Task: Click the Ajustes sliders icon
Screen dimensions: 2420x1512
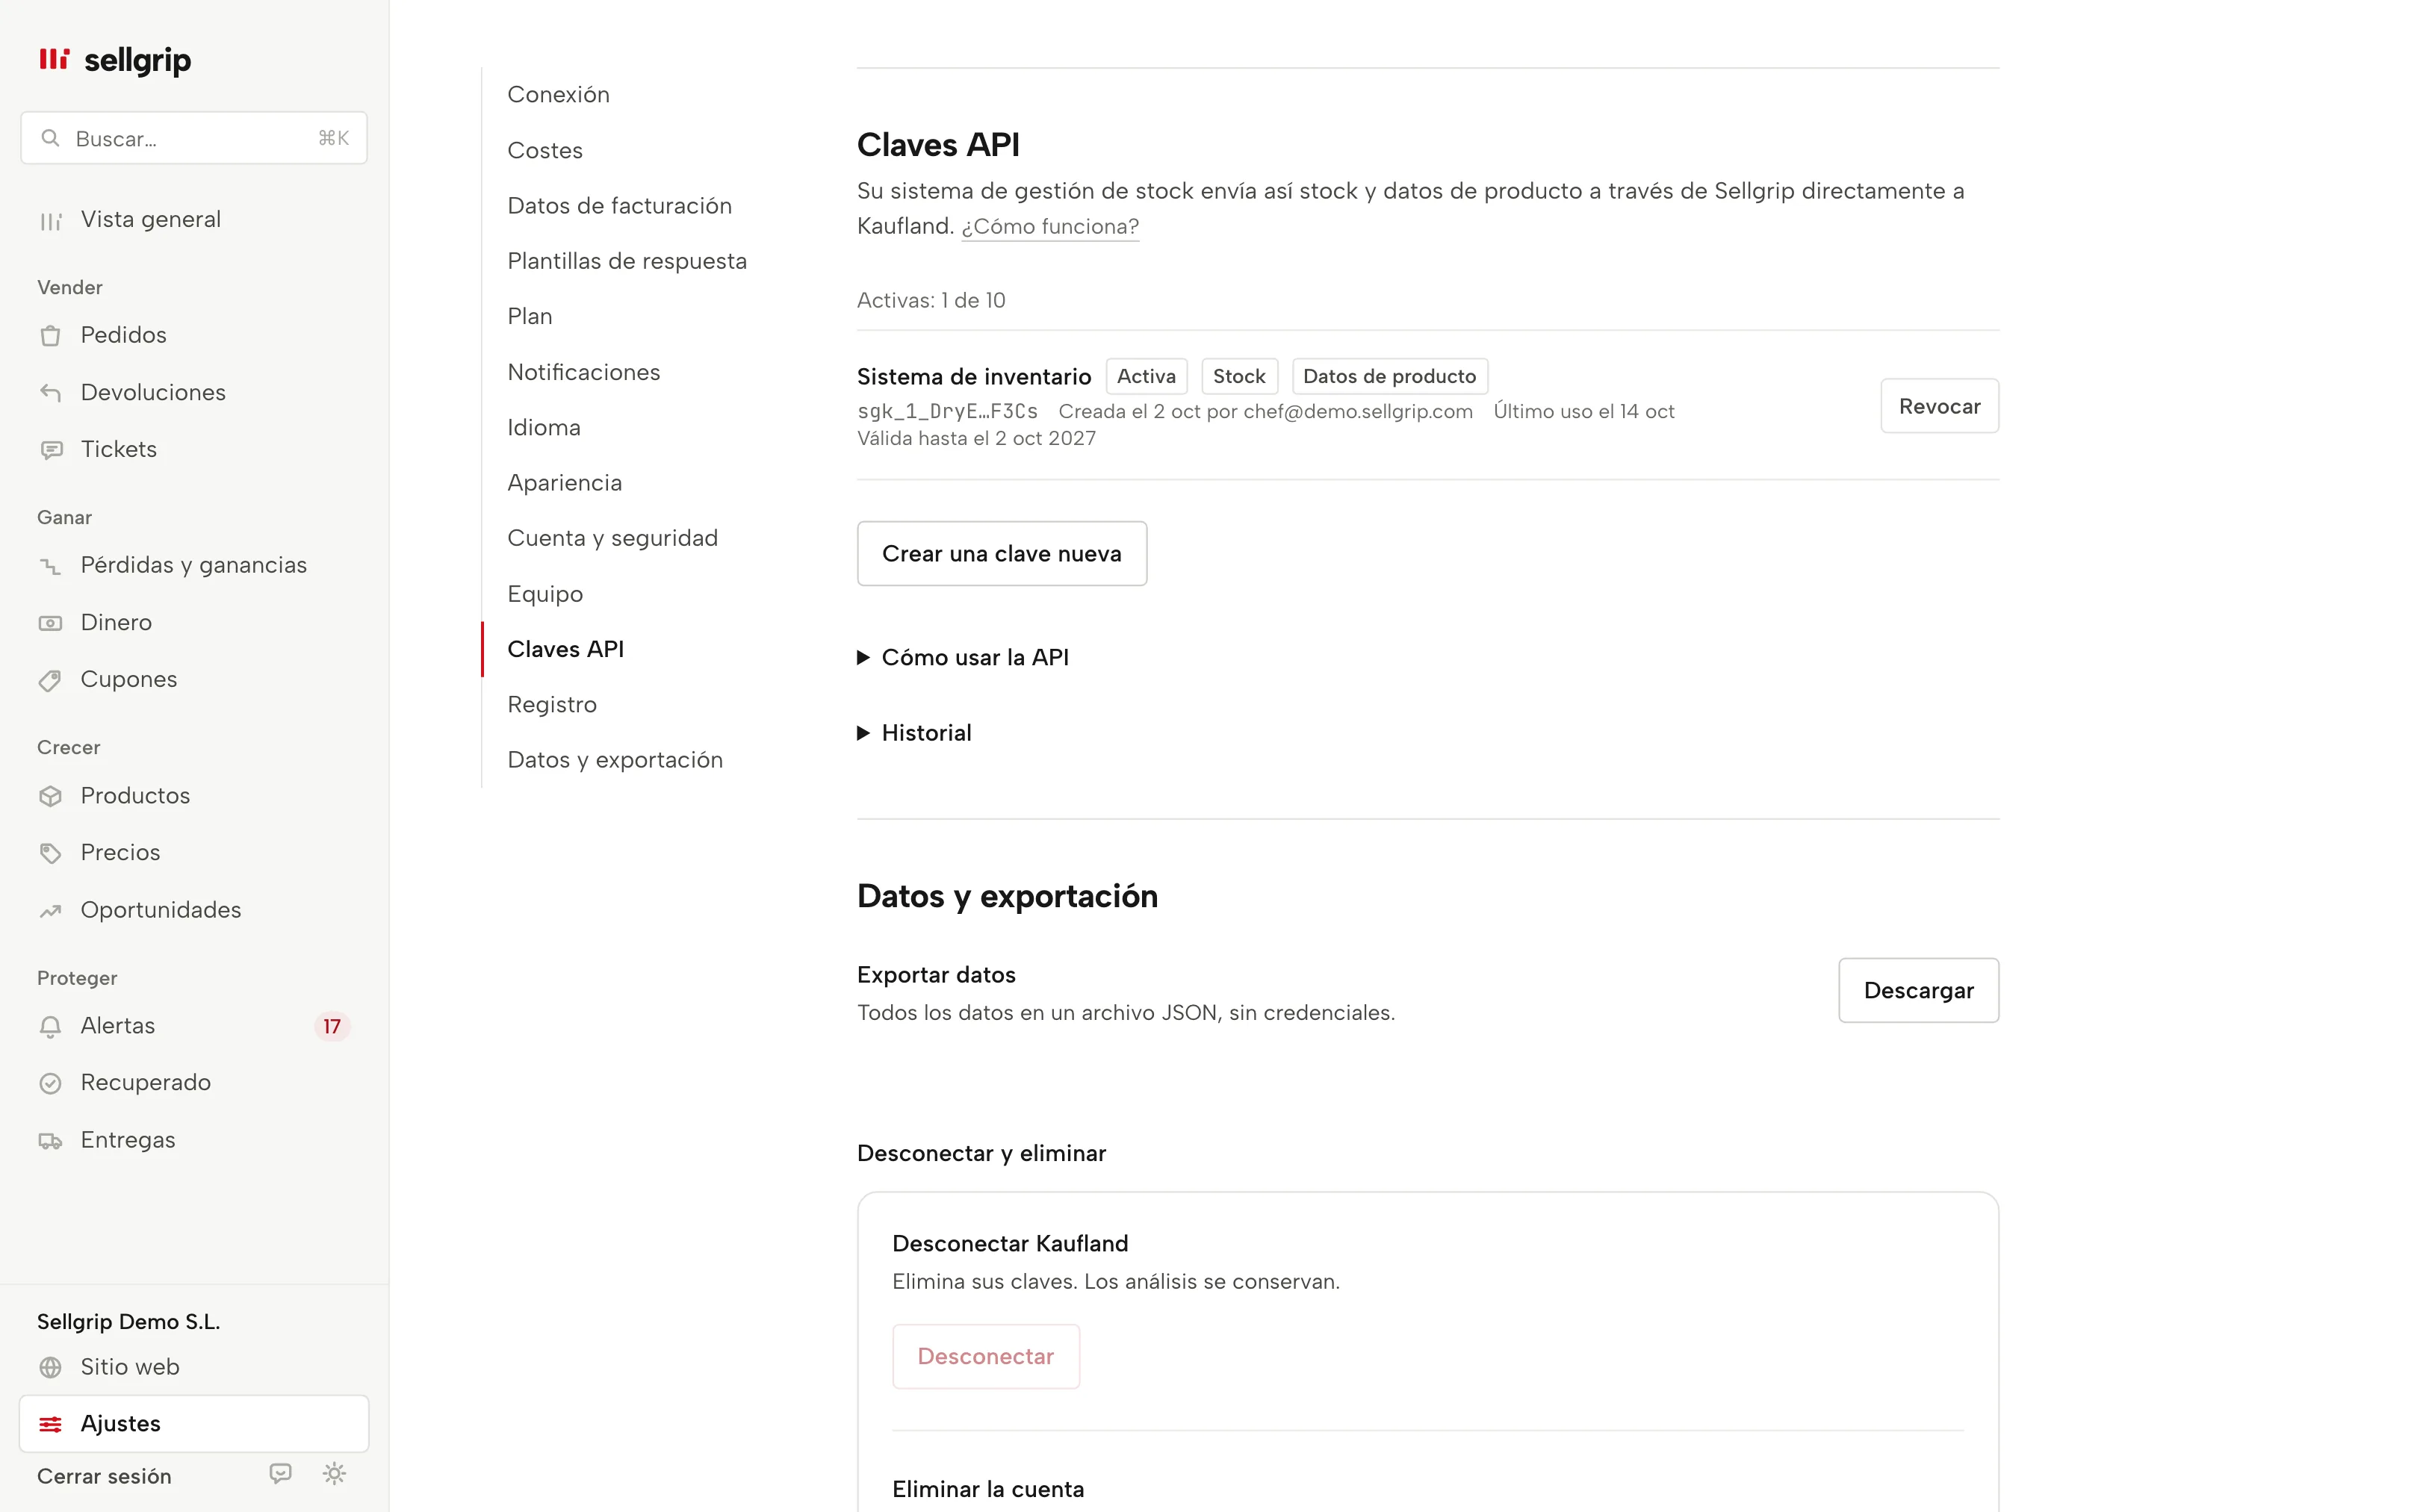Action: click(x=50, y=1424)
